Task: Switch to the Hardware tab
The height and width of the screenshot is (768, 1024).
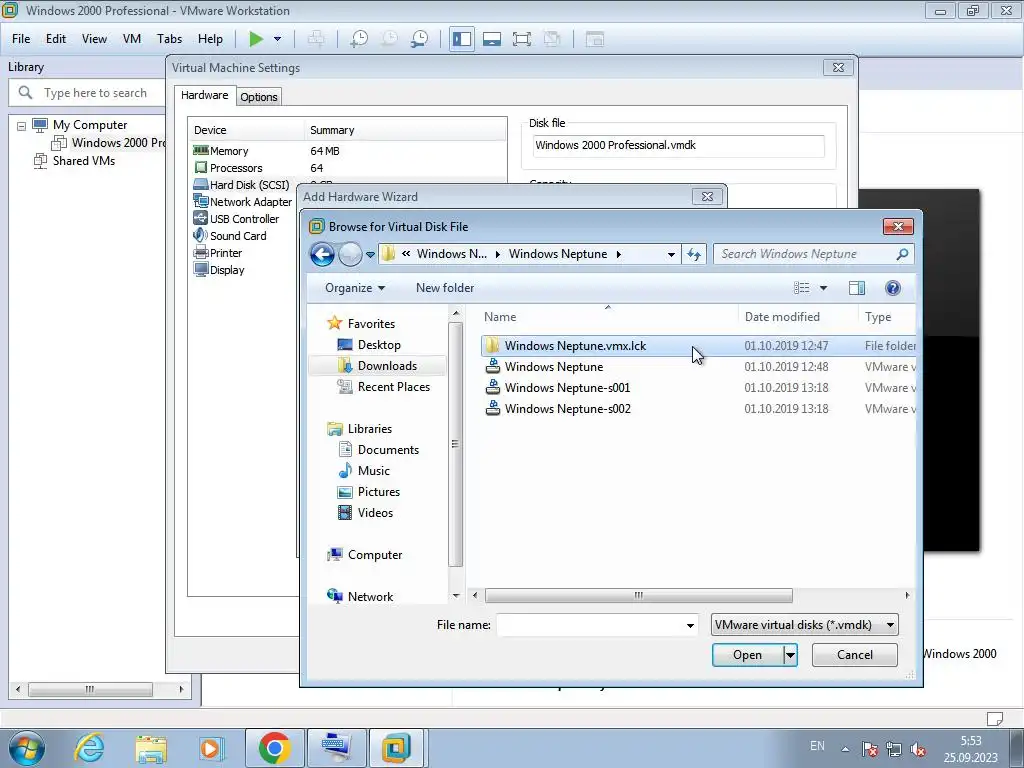Action: (x=204, y=95)
